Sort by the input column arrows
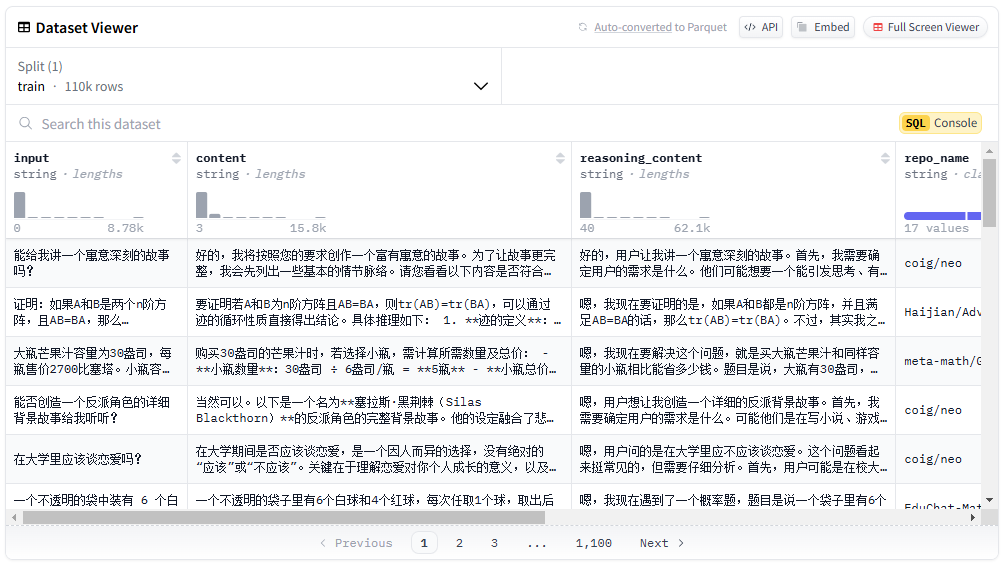 [176, 158]
